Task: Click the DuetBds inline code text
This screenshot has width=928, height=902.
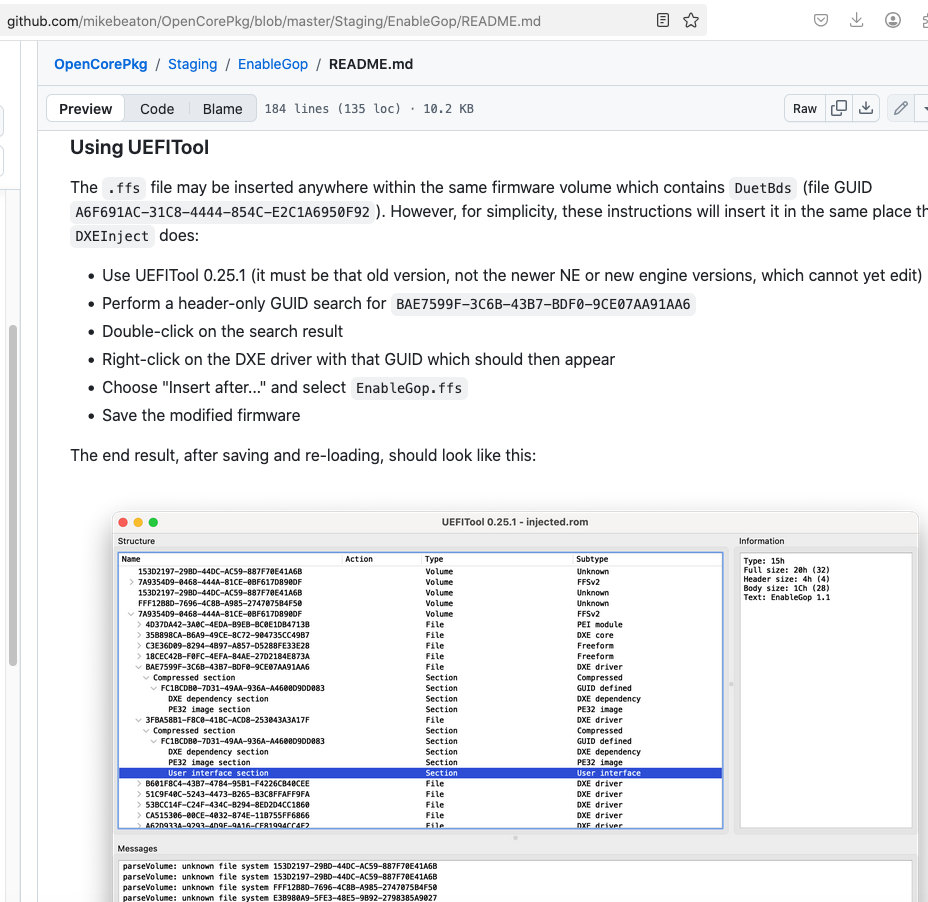Action: pos(763,188)
